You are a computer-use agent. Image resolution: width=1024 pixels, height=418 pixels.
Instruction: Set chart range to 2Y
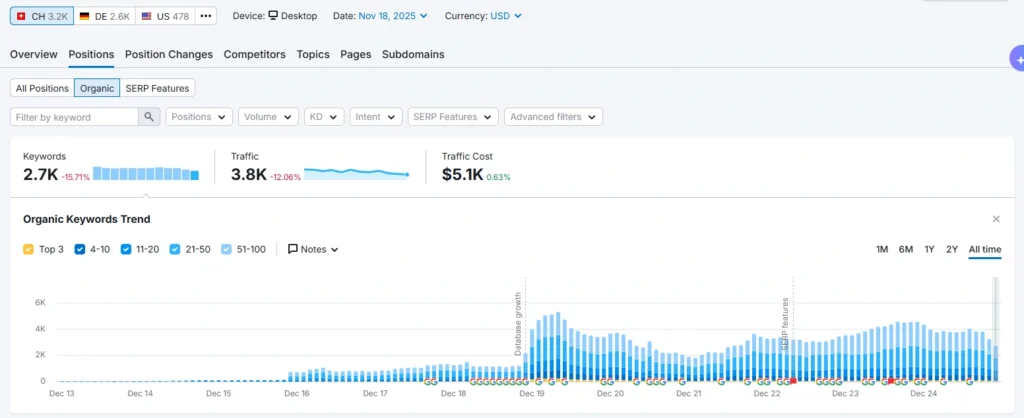[952, 249]
